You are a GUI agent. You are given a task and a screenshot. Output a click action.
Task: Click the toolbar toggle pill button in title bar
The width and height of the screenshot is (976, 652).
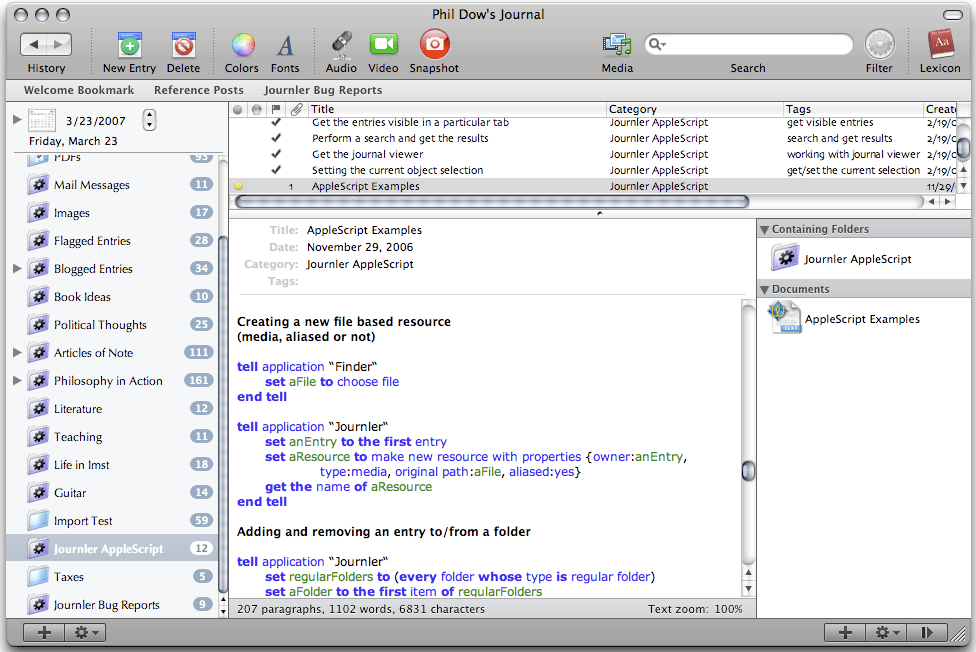click(952, 15)
